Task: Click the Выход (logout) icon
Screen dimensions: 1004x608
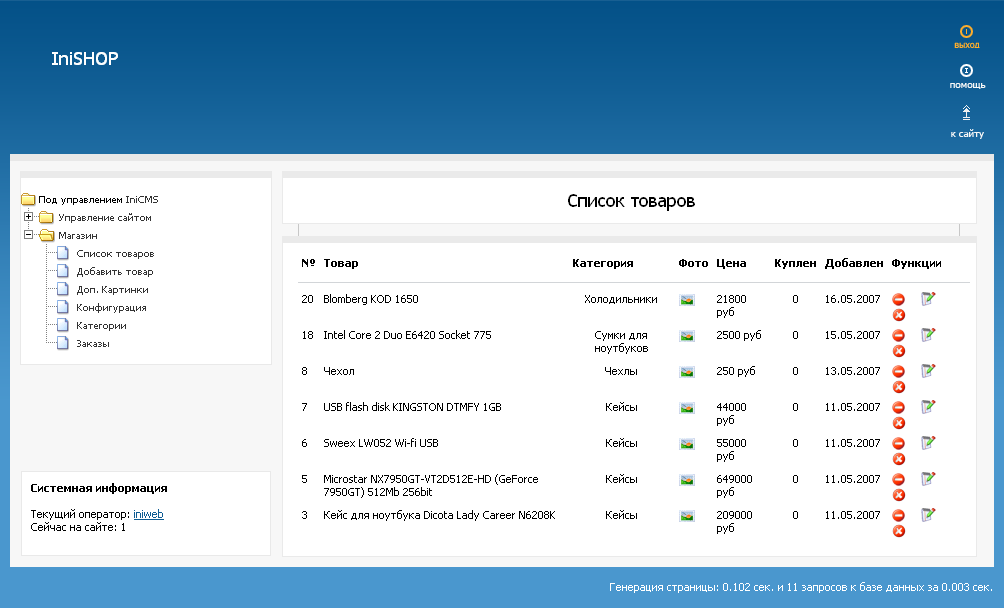Action: click(966, 33)
